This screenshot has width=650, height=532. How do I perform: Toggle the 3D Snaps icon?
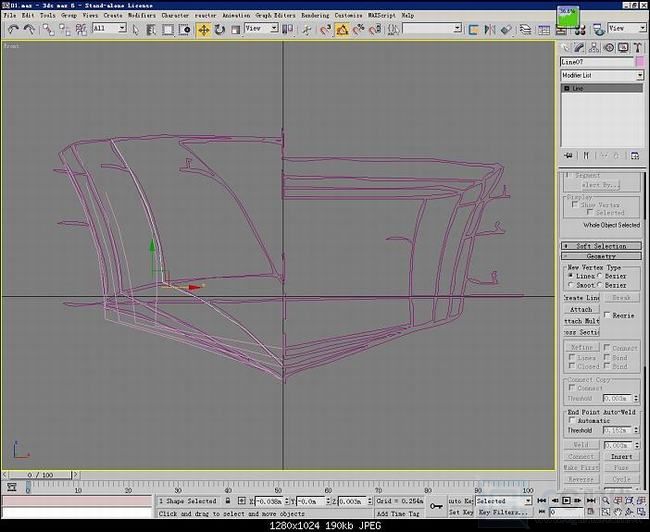coord(326,29)
